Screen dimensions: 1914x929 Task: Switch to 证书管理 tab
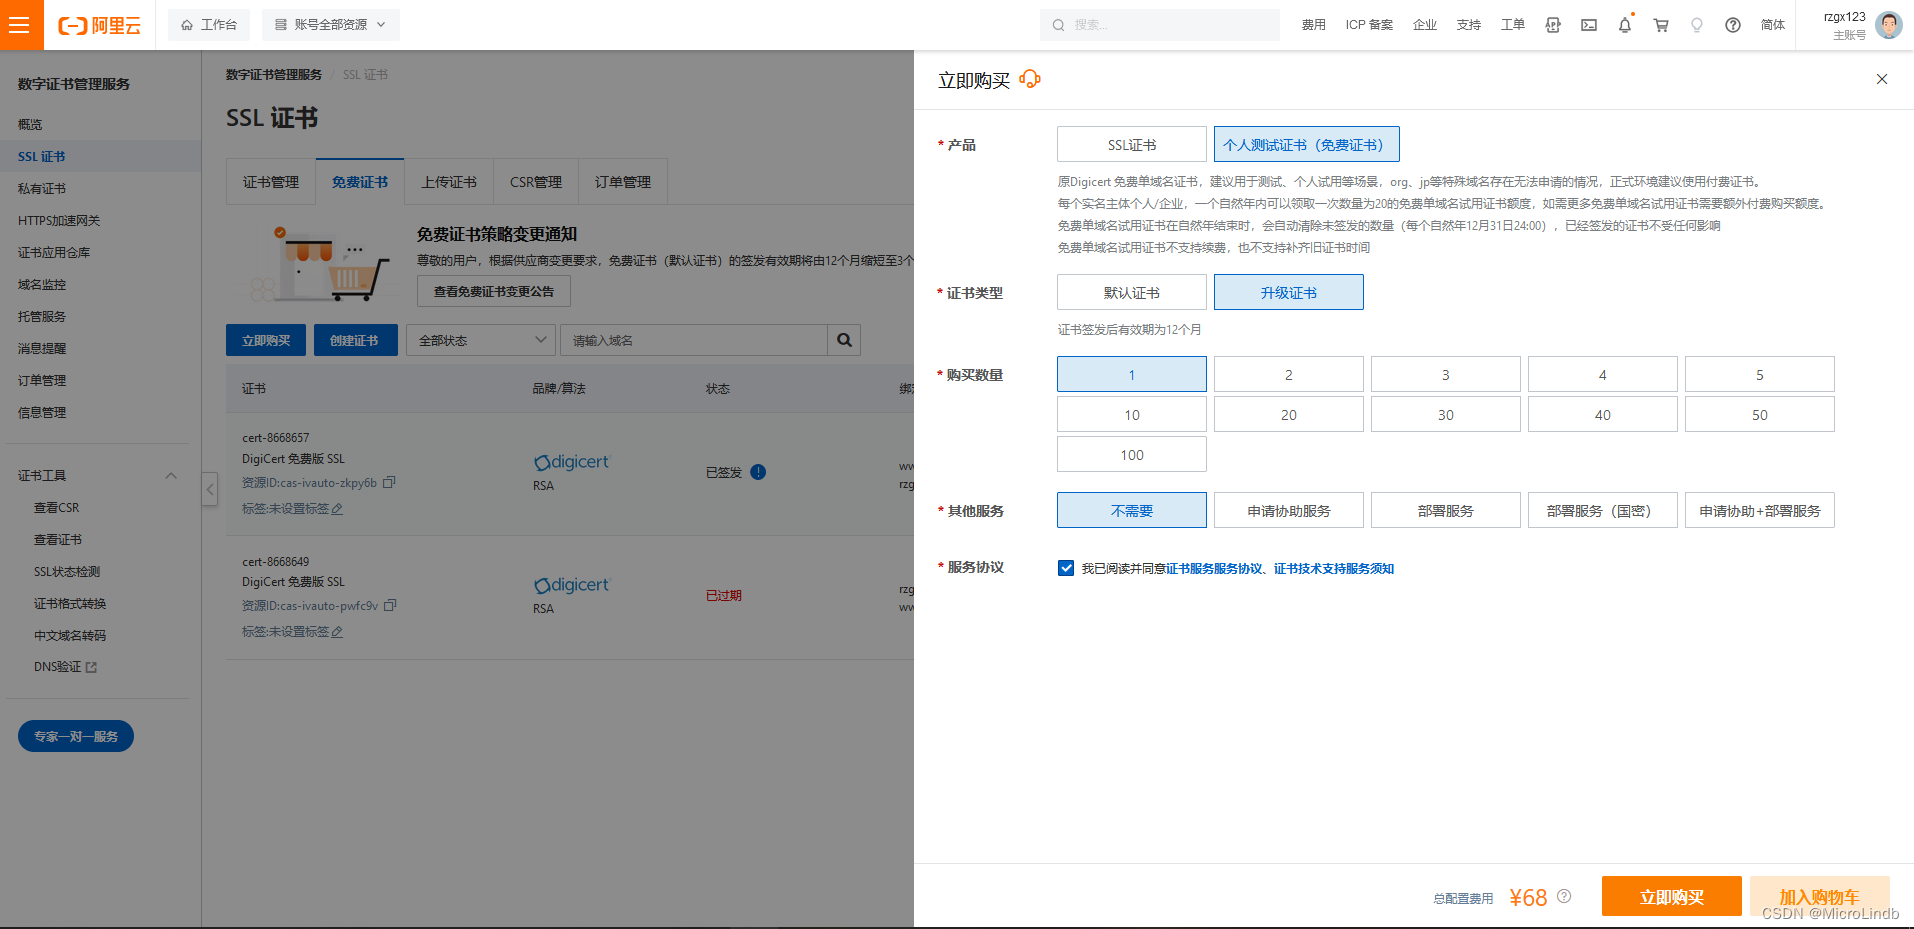pos(271,182)
